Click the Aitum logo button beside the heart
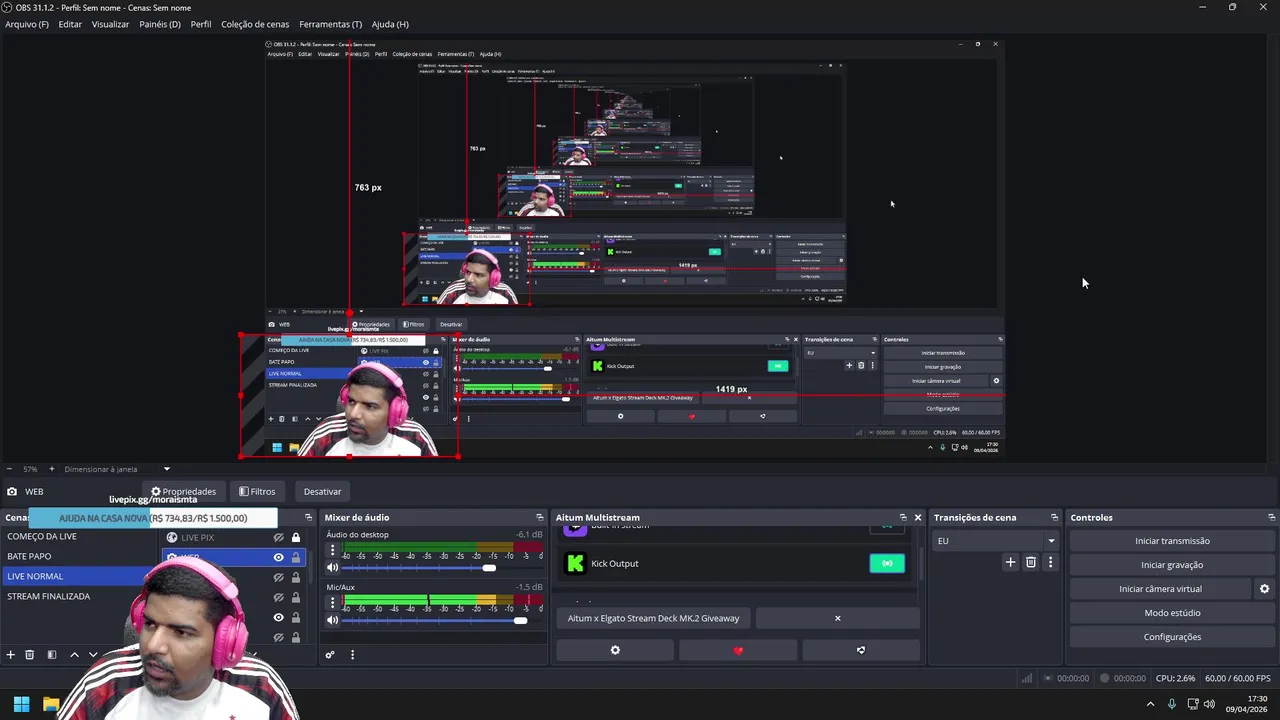The height and width of the screenshot is (720, 1280). (x=861, y=650)
